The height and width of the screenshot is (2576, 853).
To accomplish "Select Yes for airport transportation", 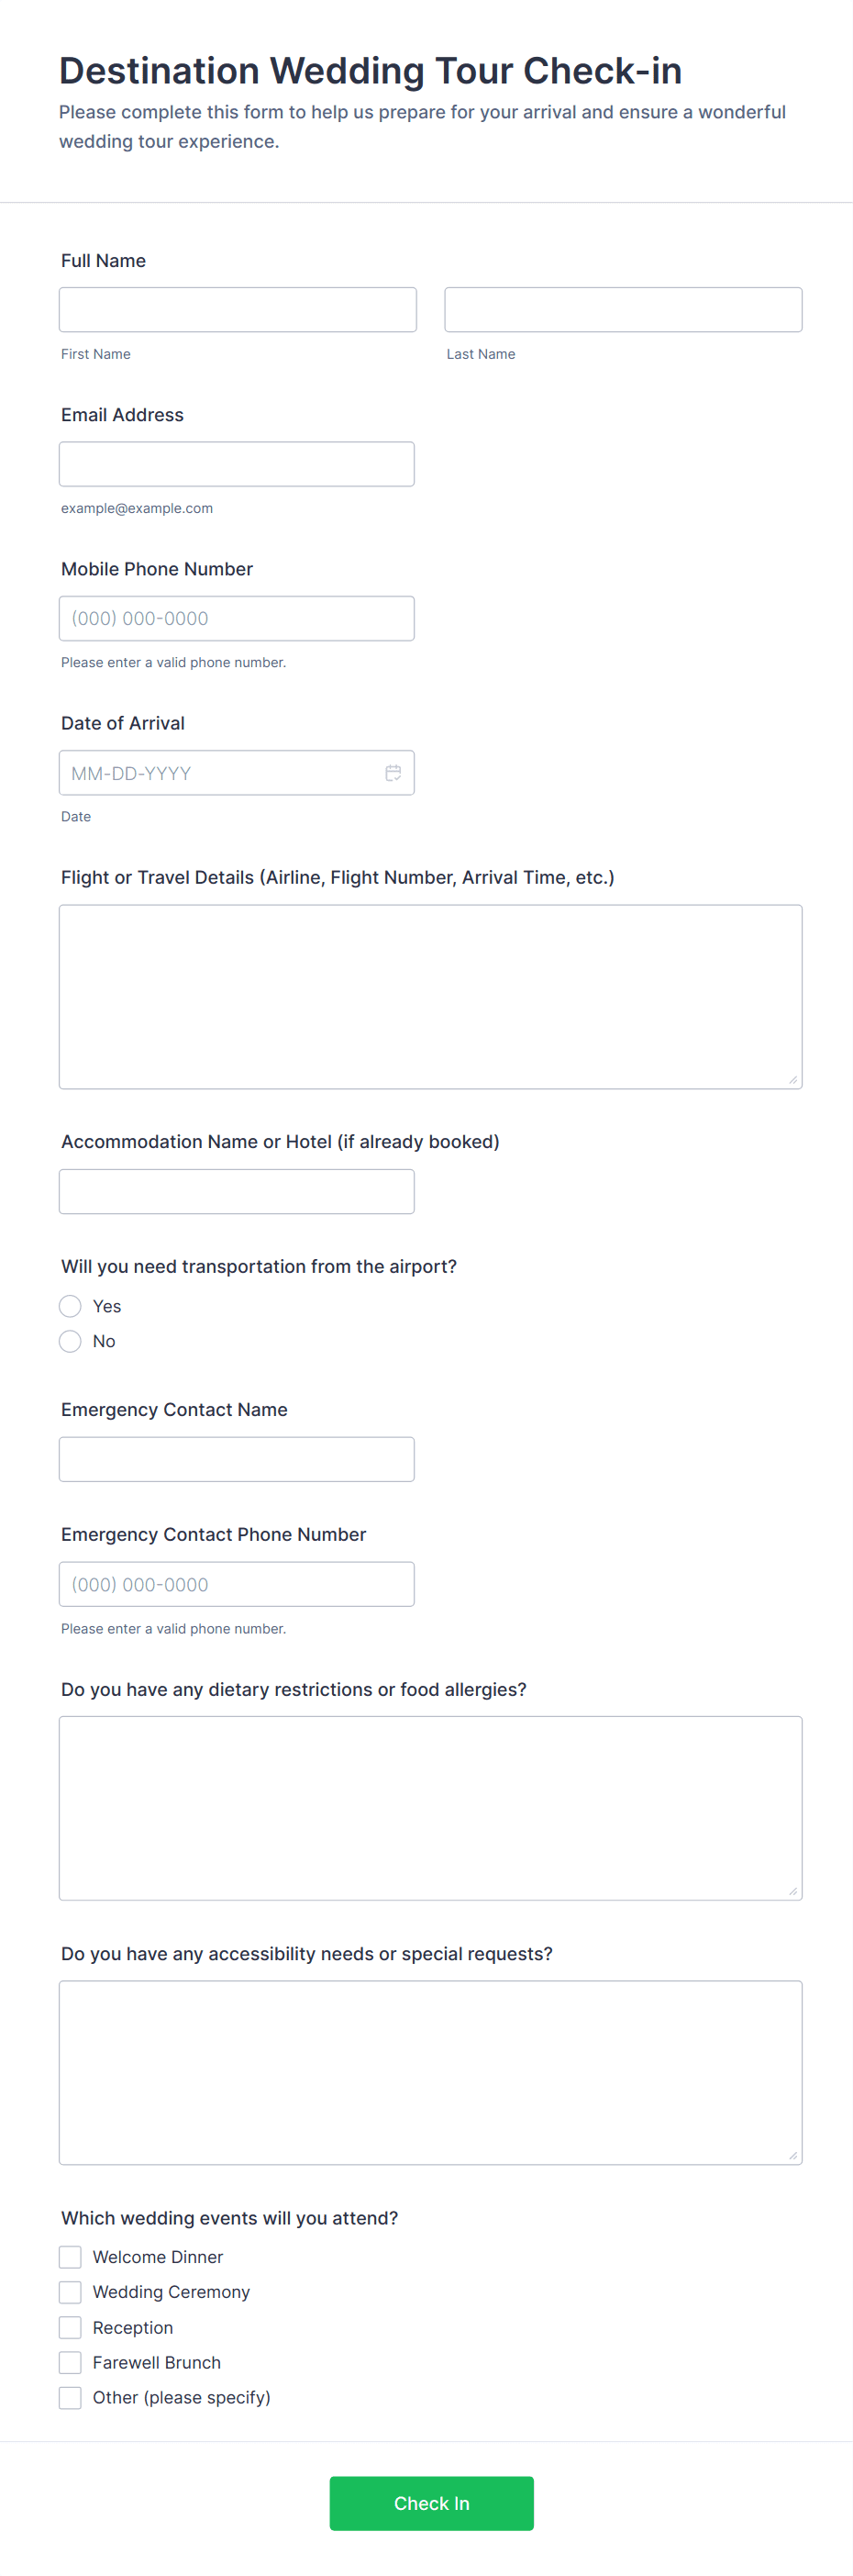I will 70,1306.
